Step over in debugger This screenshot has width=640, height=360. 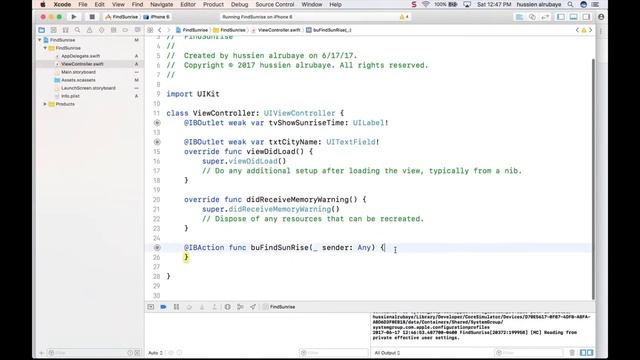(189, 307)
